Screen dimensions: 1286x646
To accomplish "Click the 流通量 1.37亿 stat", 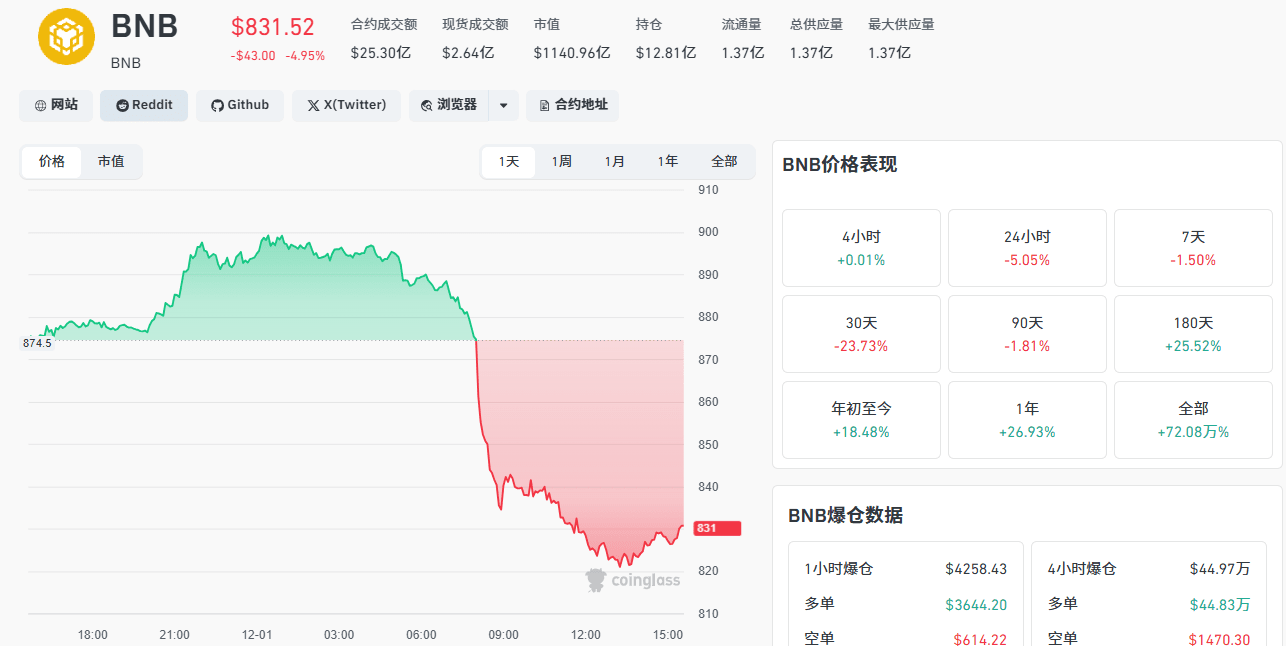I will click(742, 38).
